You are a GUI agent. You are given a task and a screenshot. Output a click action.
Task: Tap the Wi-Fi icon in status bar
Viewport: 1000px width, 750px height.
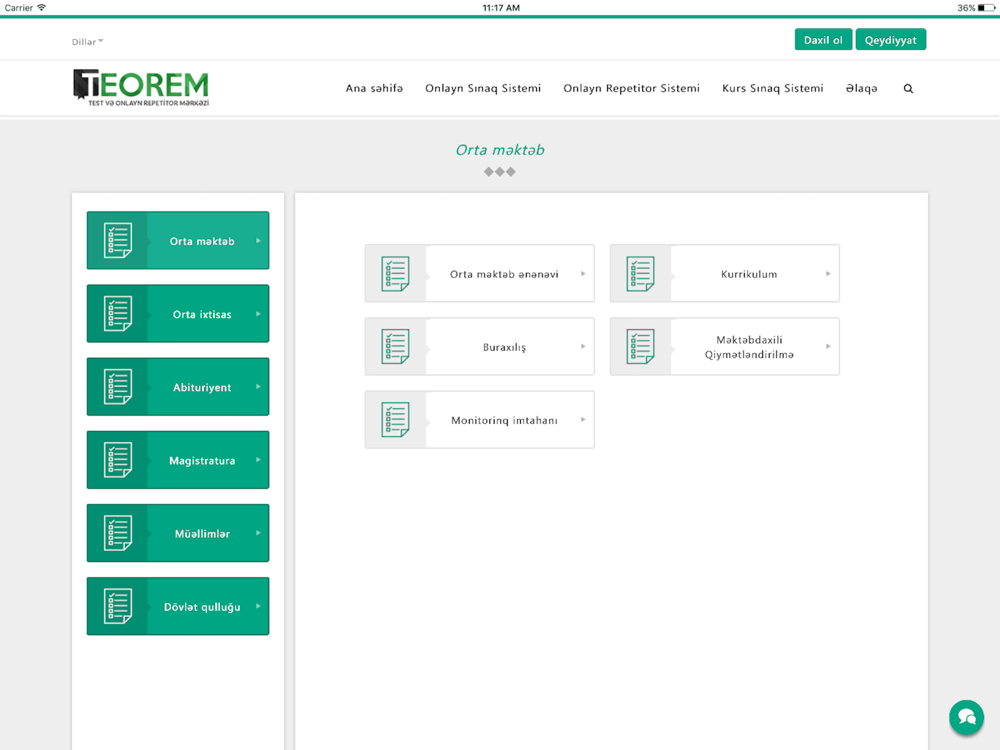point(41,8)
